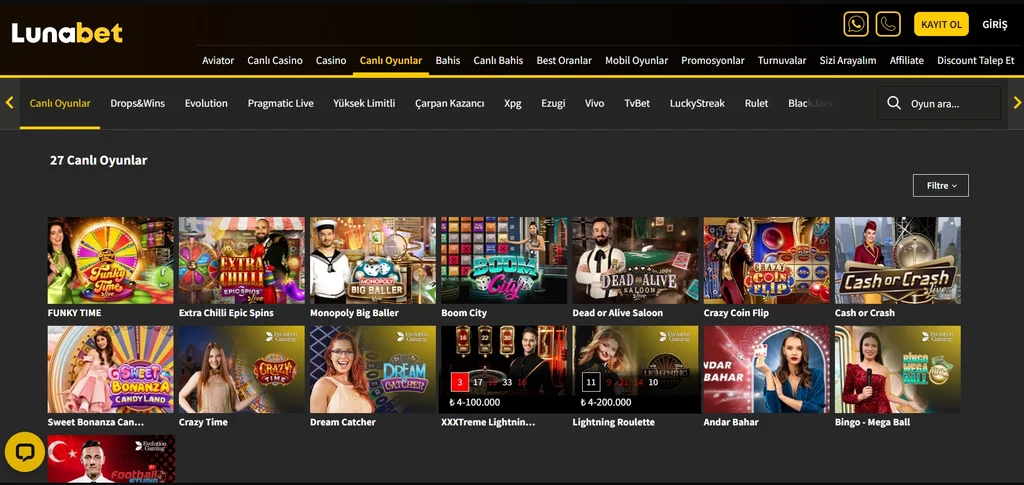Image resolution: width=1024 pixels, height=485 pixels.
Task: Open Monopoly Big Baller thumbnail
Action: point(373,260)
